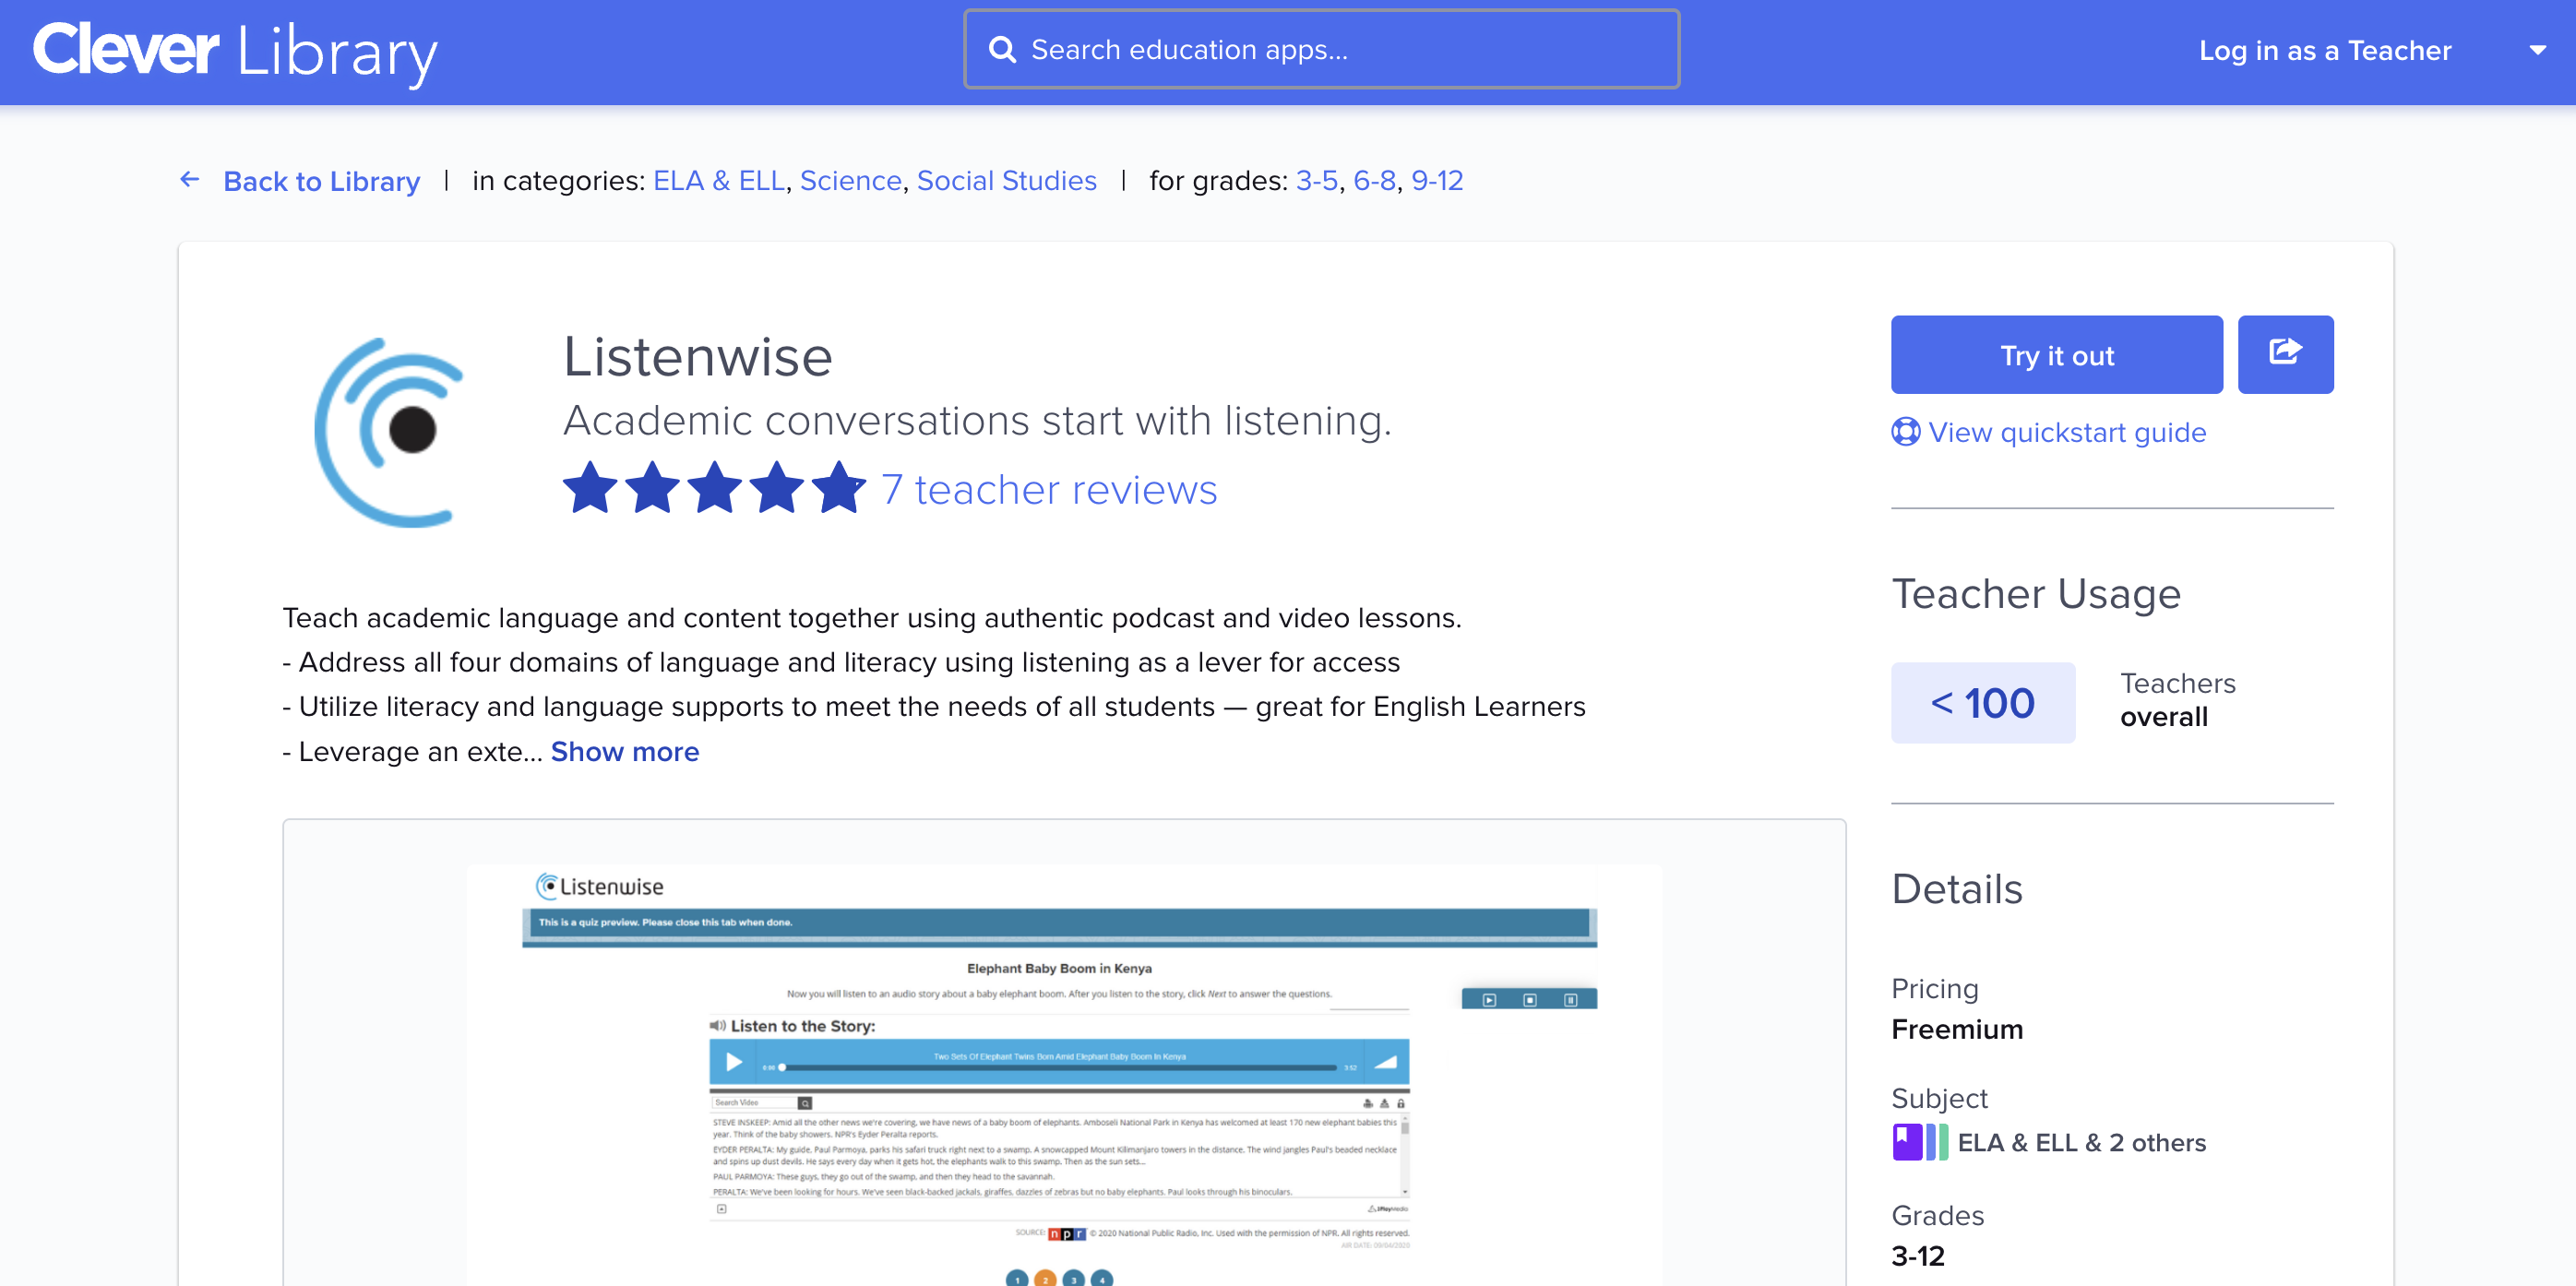Click the back arrow icon

point(190,180)
